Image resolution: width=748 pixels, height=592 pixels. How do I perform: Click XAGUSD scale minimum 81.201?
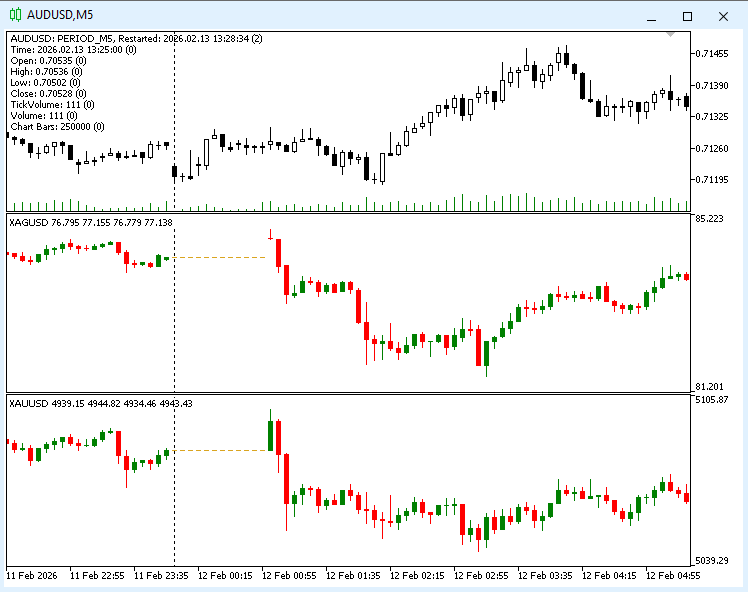pos(709,386)
